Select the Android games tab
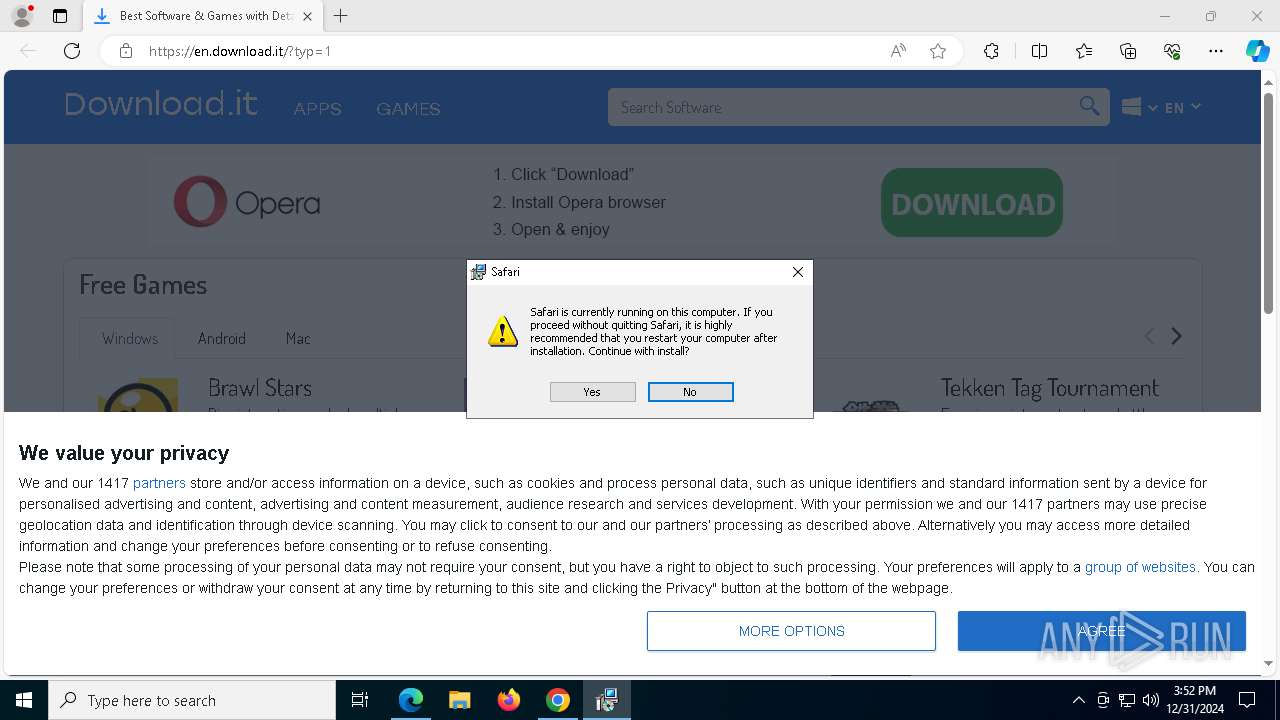The height and width of the screenshot is (720, 1280). pos(221,338)
